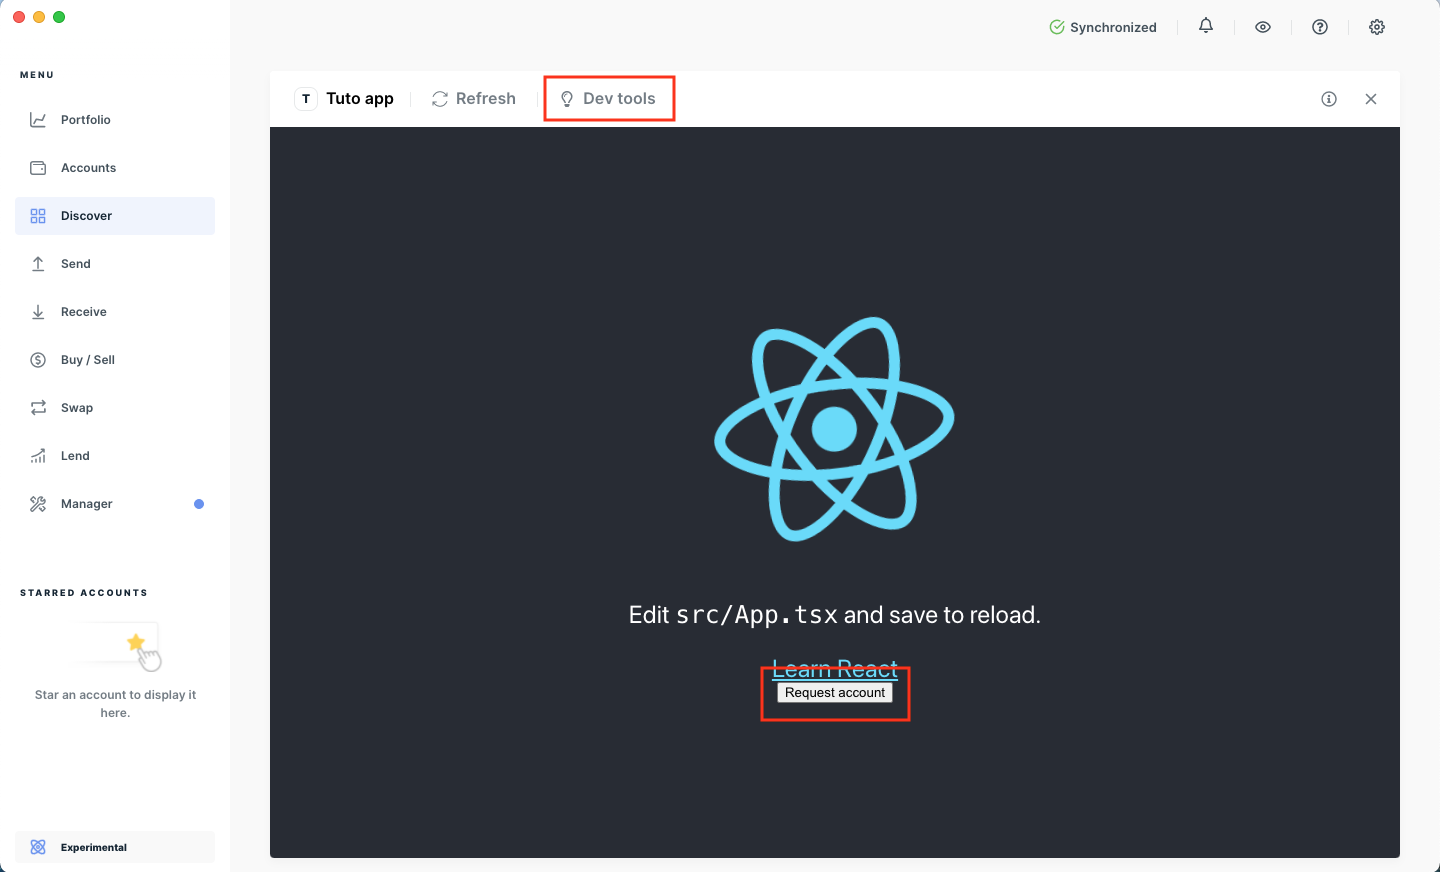Click the Experimental atom icon
This screenshot has height=872, width=1440.
coord(38,847)
